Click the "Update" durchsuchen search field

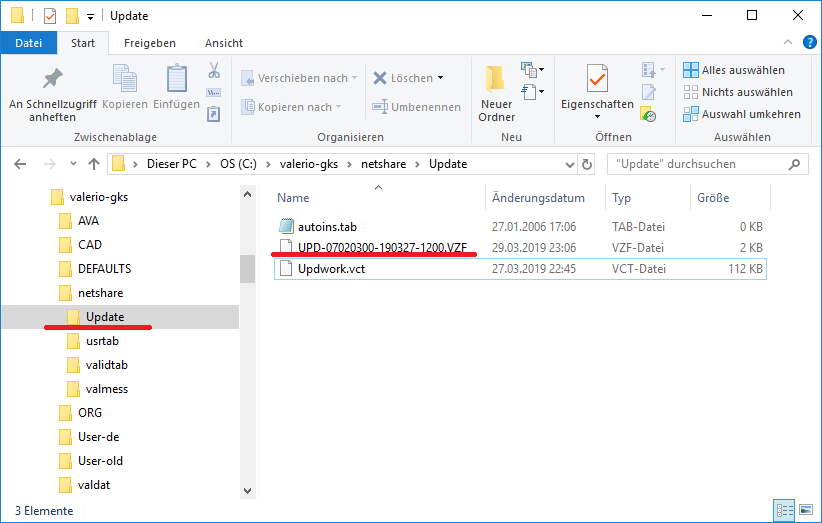[x=700, y=164]
